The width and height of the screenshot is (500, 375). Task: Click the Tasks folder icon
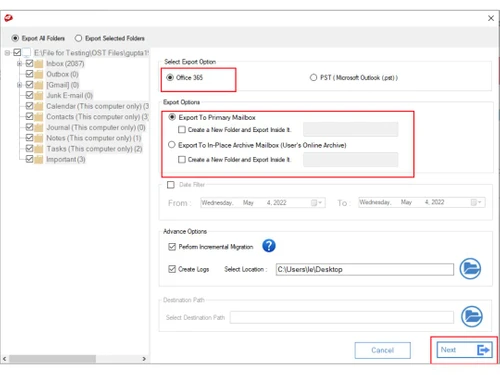click(x=39, y=149)
